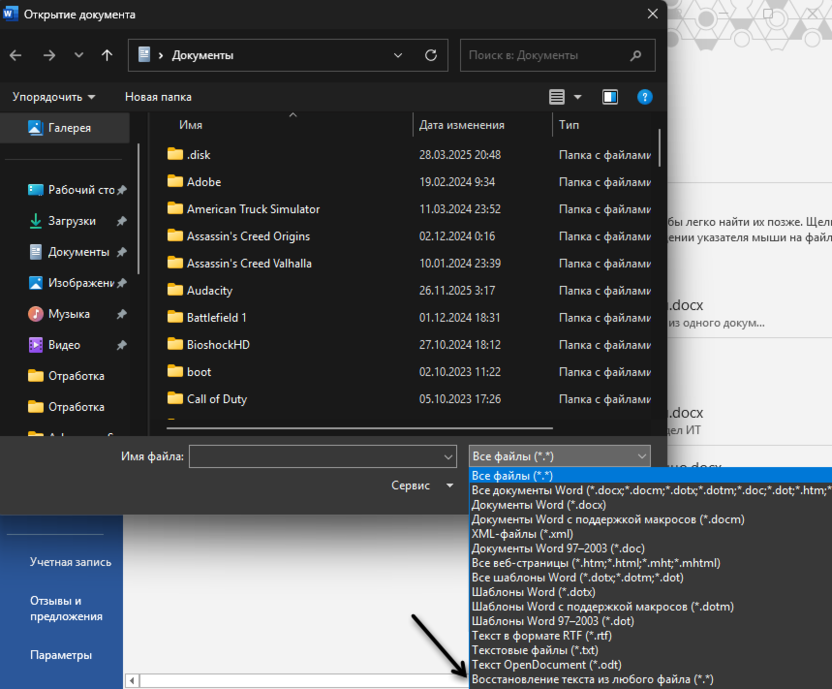Select Галерея in the navigation pane
The width and height of the screenshot is (832, 689).
(65, 128)
